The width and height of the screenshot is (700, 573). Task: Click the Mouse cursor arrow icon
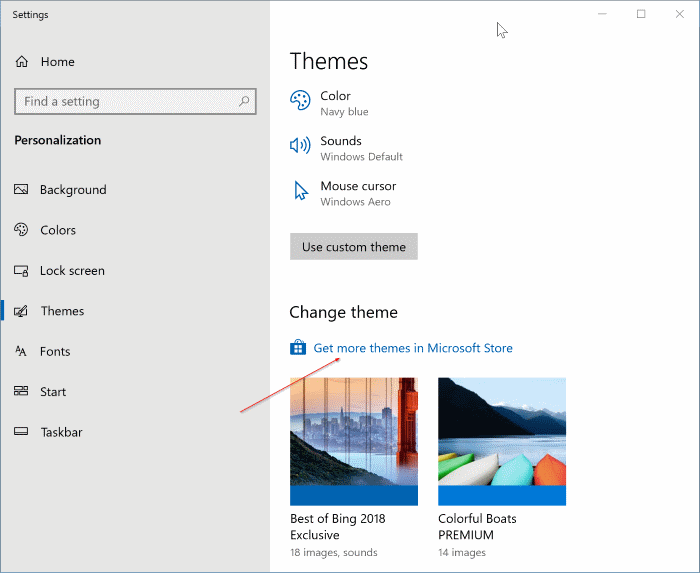coord(301,191)
